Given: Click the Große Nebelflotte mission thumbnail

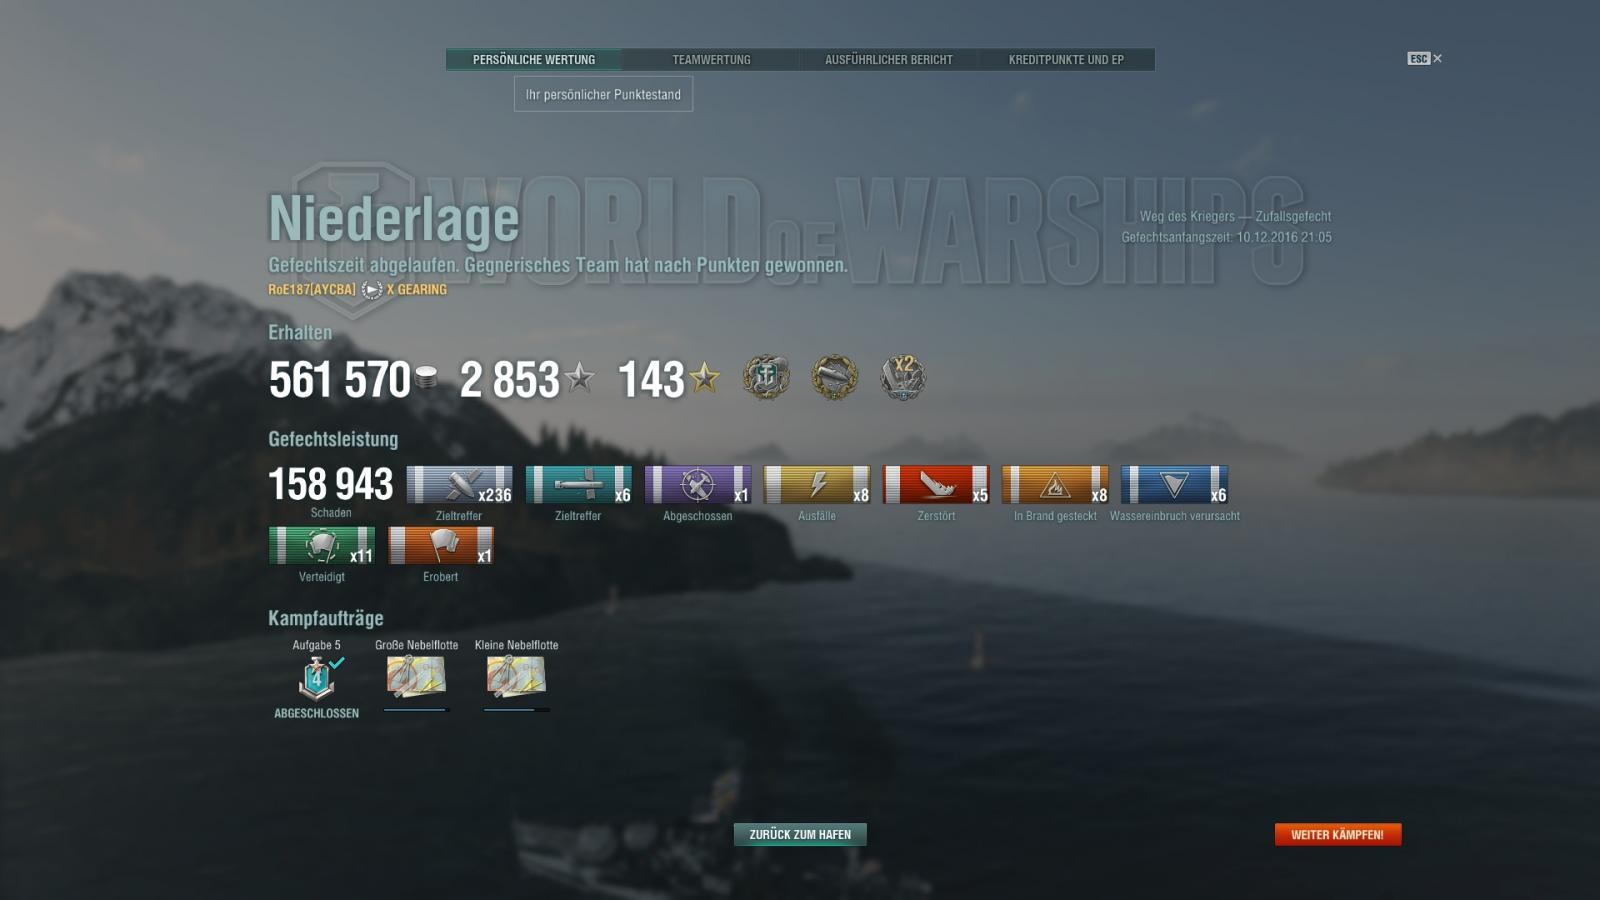Looking at the screenshot, I should tap(416, 677).
